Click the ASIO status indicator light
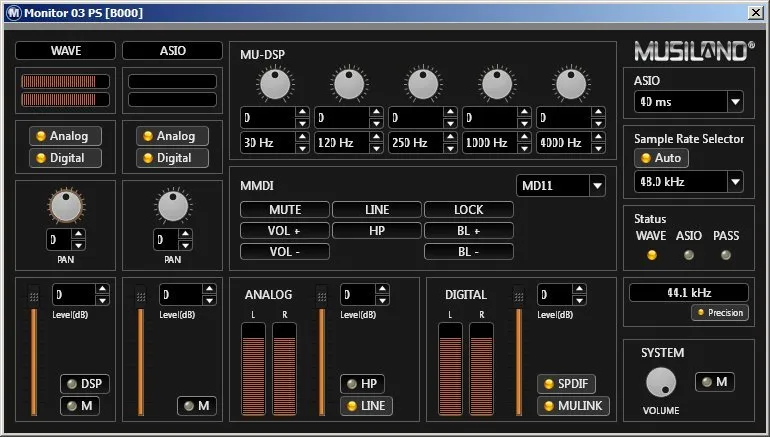Screen dimensions: 770x437 pyautogui.click(x=689, y=255)
